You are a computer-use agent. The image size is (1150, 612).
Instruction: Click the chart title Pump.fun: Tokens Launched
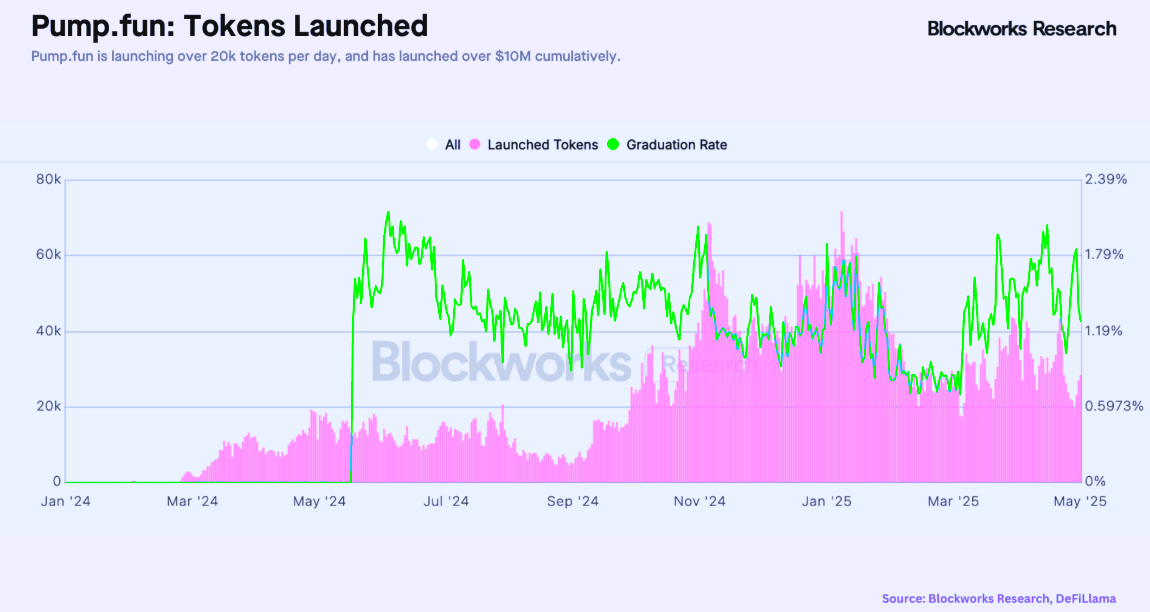coord(230,26)
